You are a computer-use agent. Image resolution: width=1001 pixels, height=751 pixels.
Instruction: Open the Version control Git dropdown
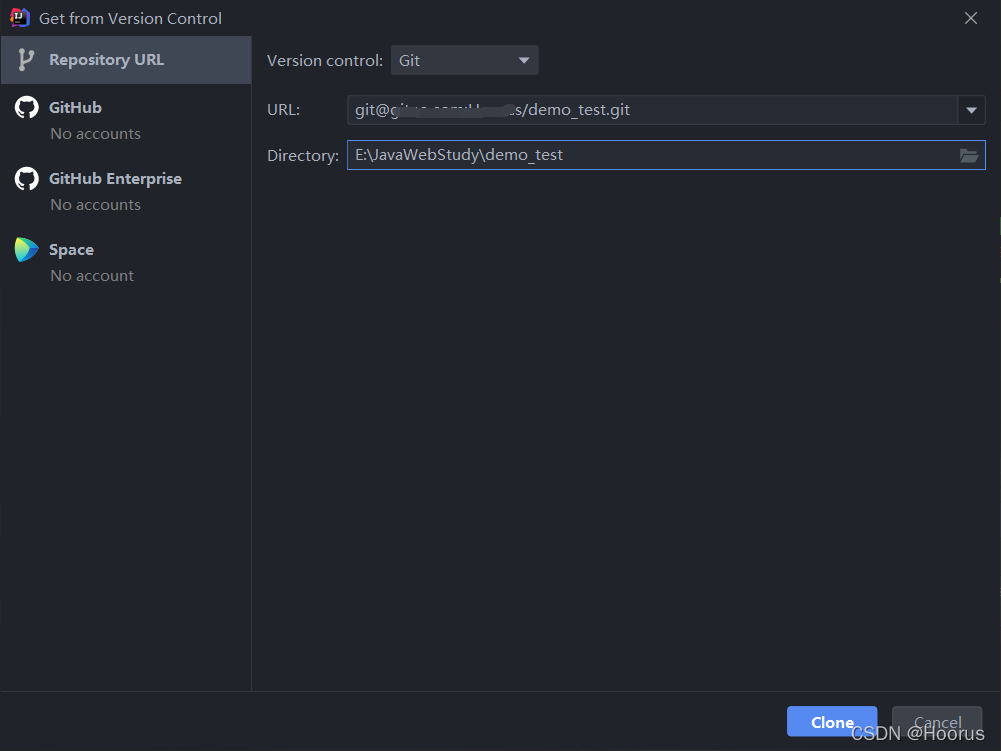pyautogui.click(x=464, y=61)
